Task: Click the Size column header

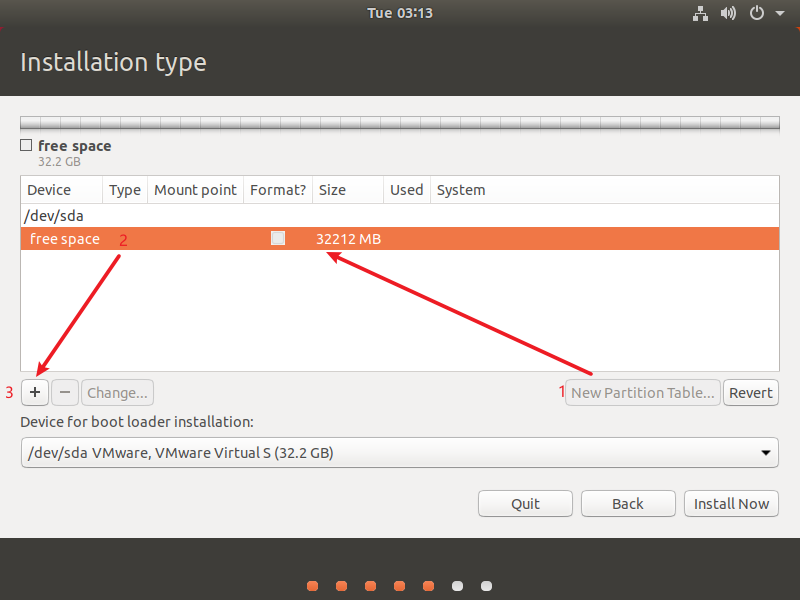Action: click(x=348, y=190)
